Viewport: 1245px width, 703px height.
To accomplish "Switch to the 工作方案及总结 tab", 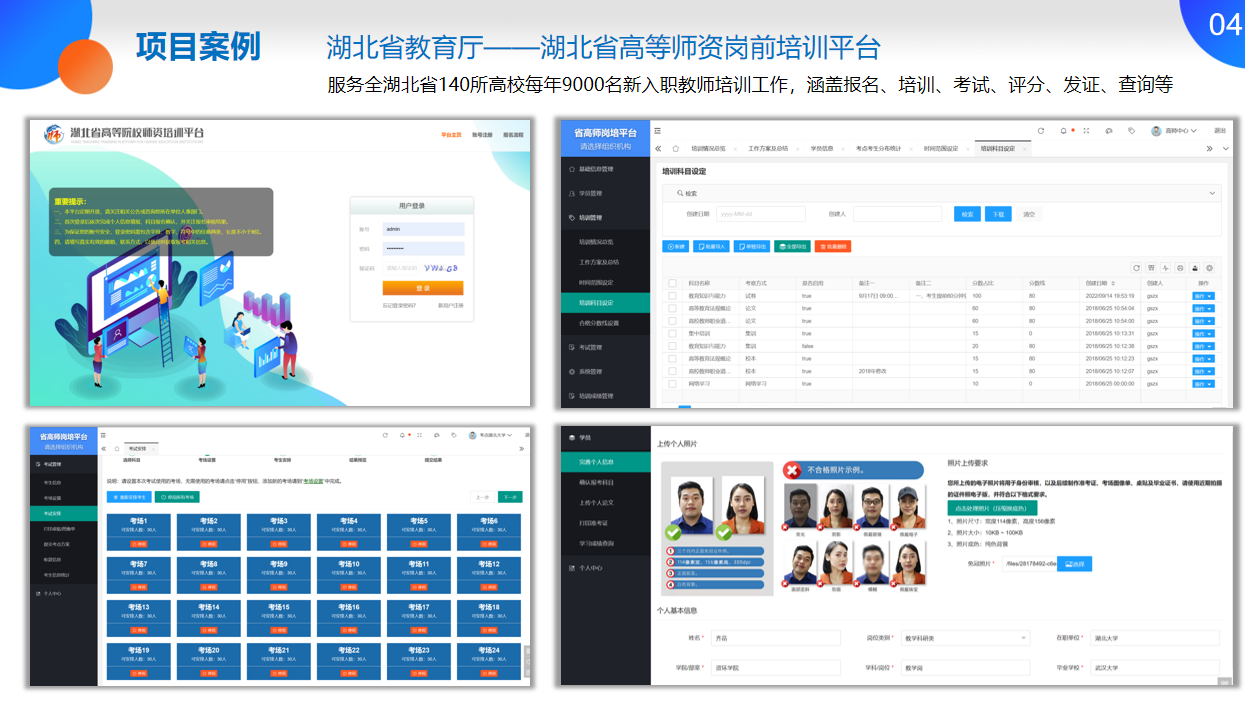I will [x=768, y=148].
